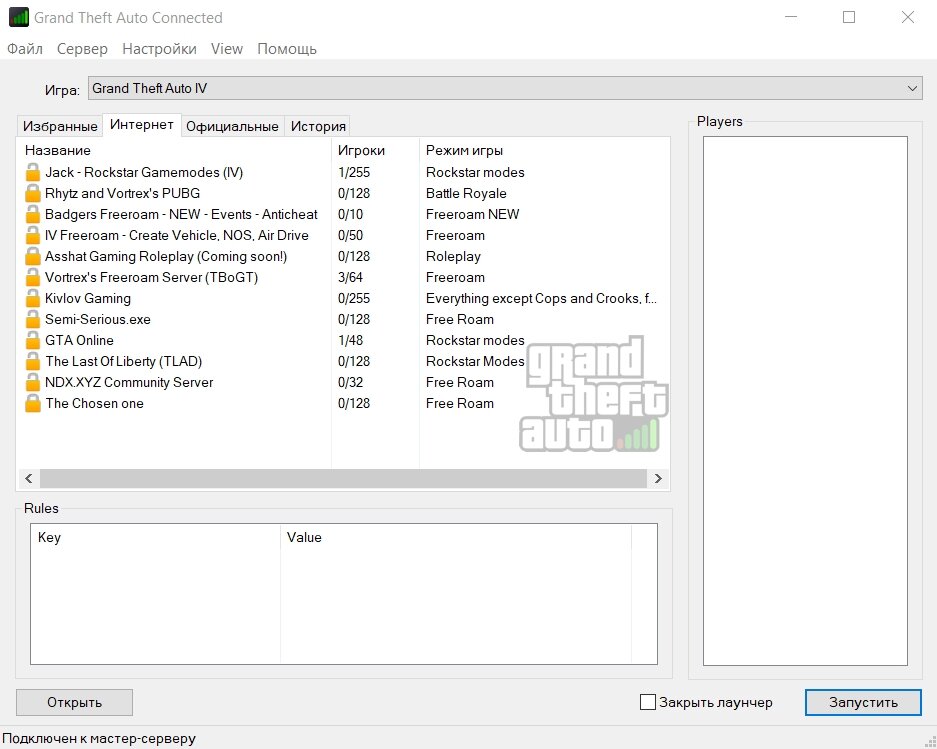Click player count '1/48' of GTA Online
Viewport: 937px width, 749px height.
click(350, 340)
